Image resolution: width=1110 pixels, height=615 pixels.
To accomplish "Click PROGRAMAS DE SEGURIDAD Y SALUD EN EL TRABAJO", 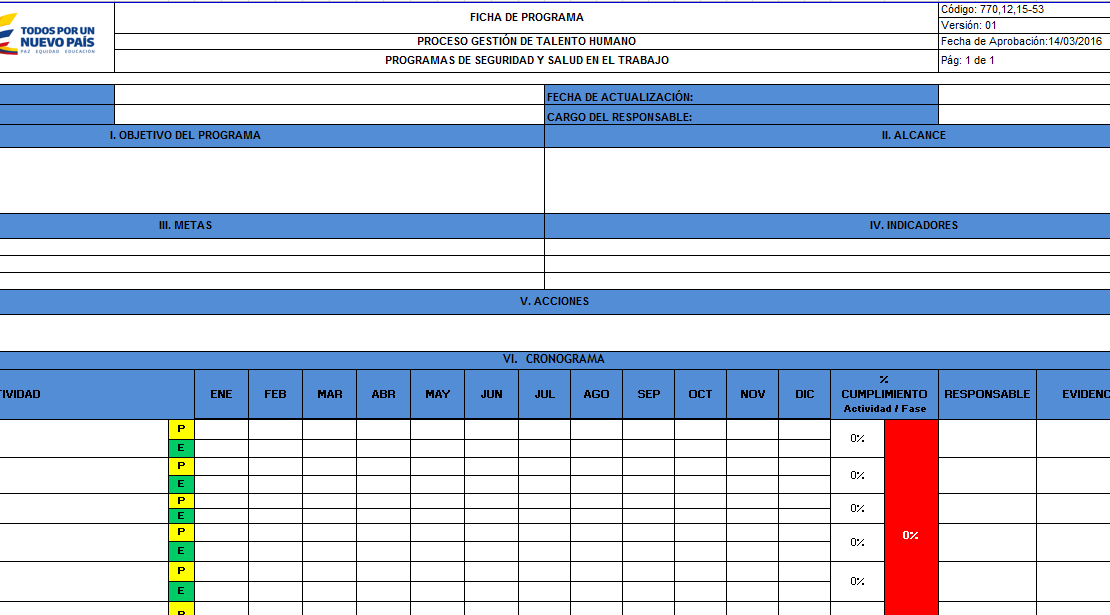I will (x=527, y=61).
